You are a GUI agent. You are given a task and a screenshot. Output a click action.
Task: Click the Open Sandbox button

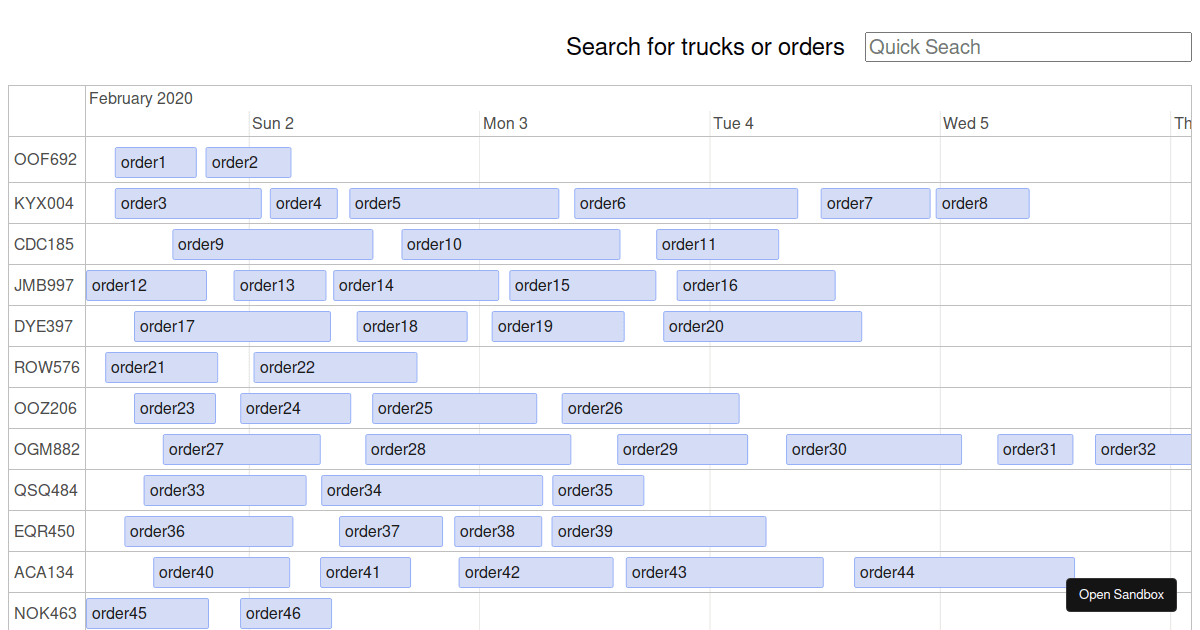pos(1121,595)
